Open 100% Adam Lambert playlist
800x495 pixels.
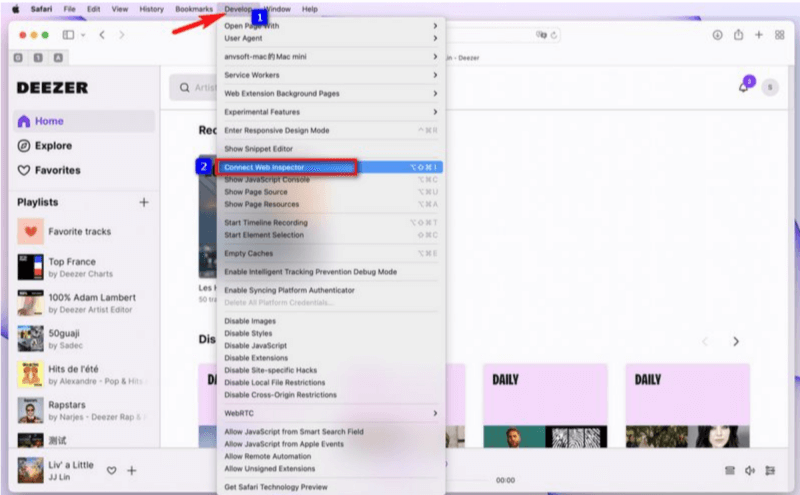pos(77,303)
